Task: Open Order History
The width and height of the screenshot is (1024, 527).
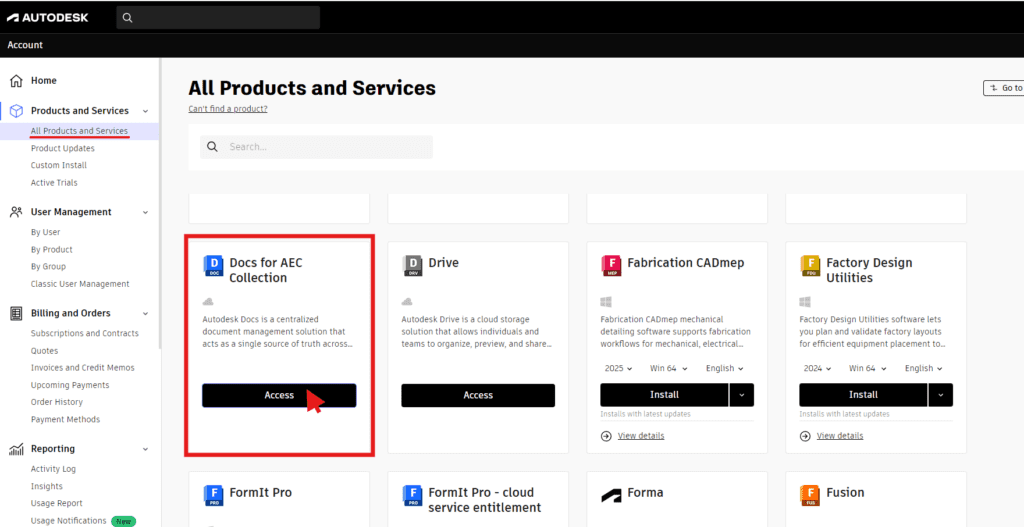Action: (57, 402)
